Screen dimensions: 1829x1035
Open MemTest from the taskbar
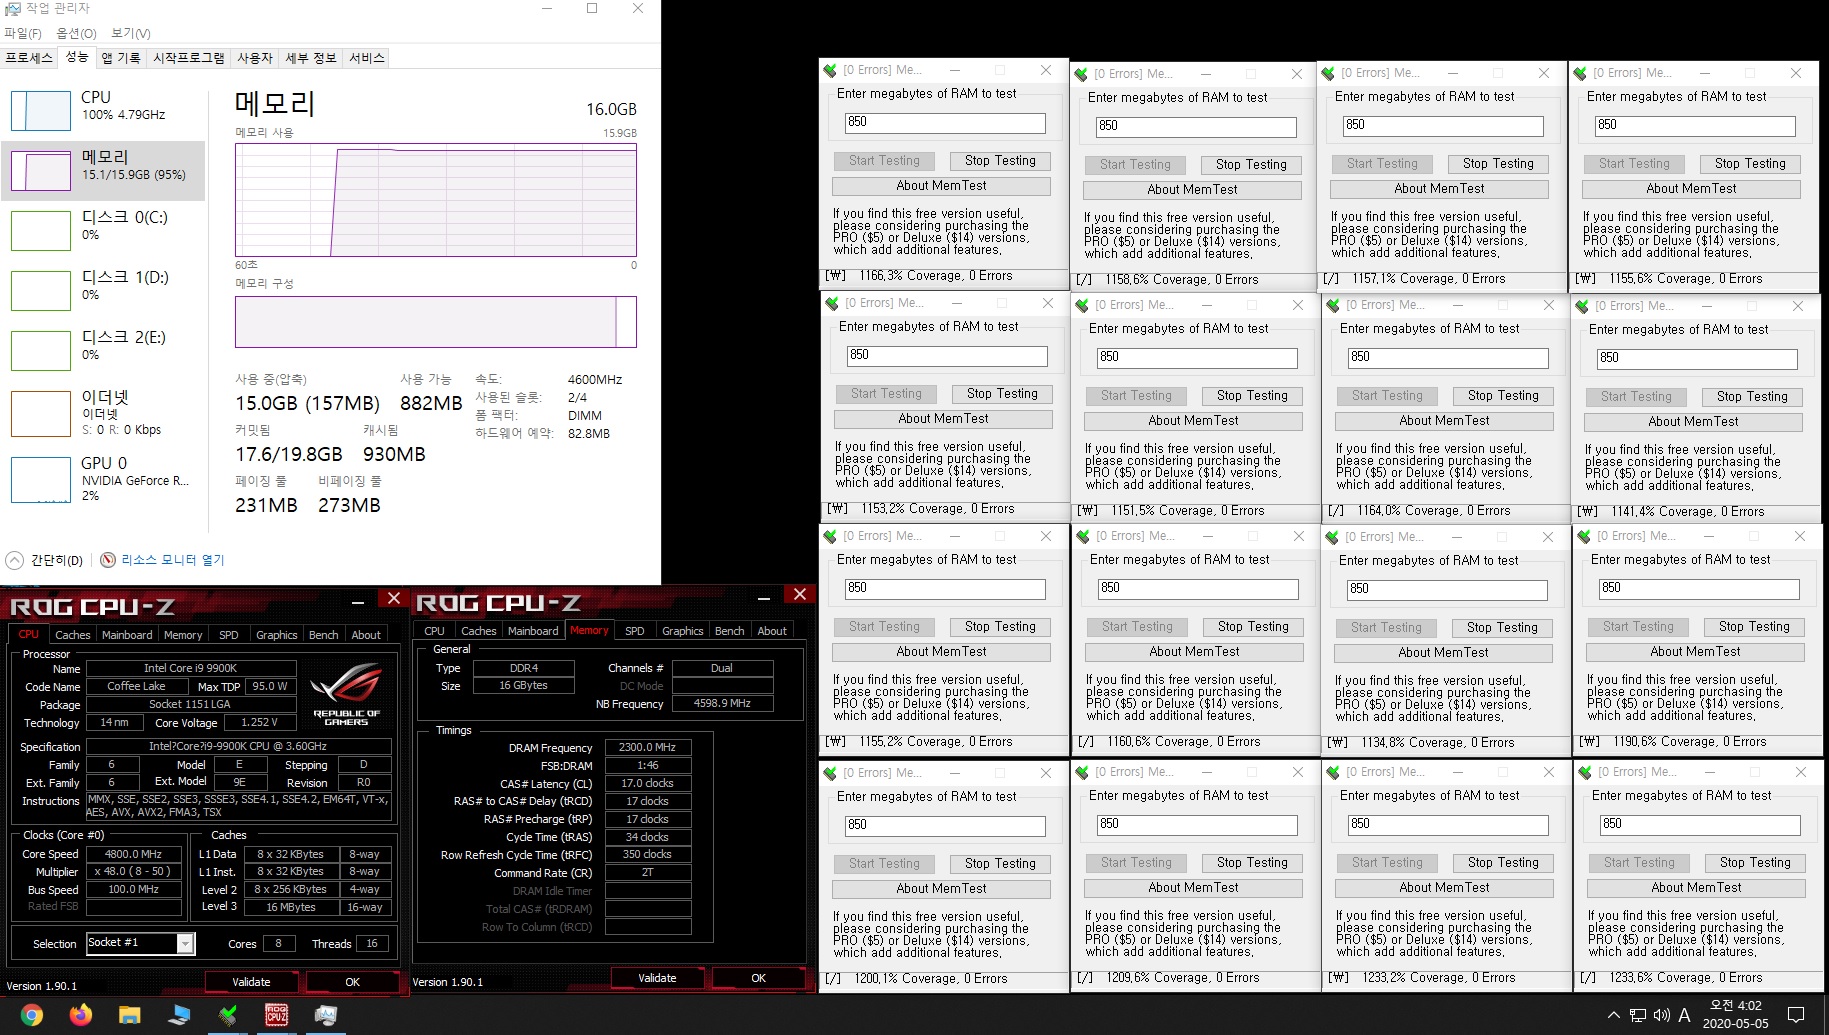(x=228, y=1015)
